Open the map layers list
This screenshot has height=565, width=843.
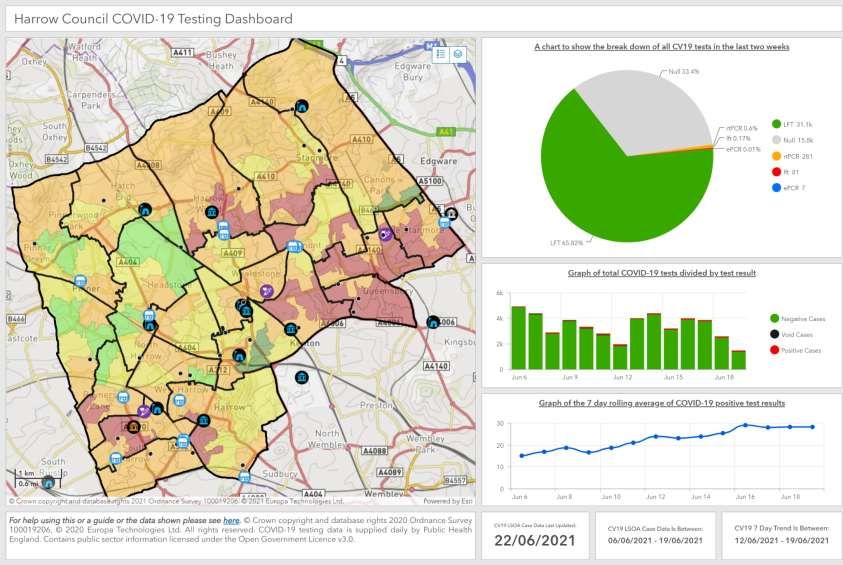click(459, 54)
